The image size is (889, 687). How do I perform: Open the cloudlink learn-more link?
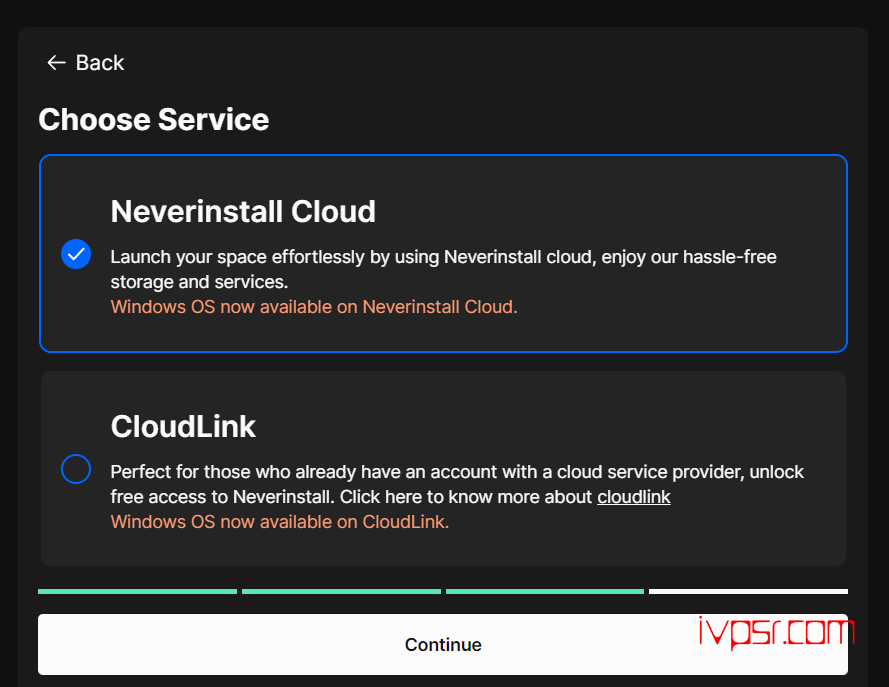point(633,497)
